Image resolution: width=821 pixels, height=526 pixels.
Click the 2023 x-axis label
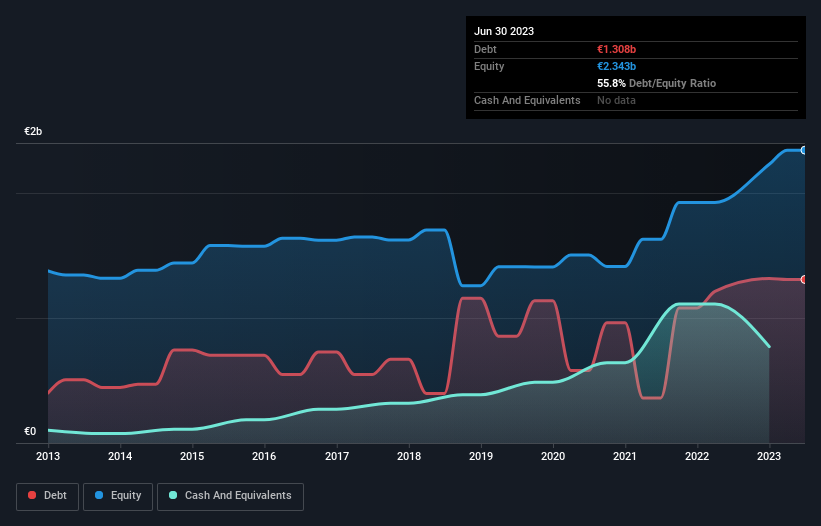coord(769,456)
